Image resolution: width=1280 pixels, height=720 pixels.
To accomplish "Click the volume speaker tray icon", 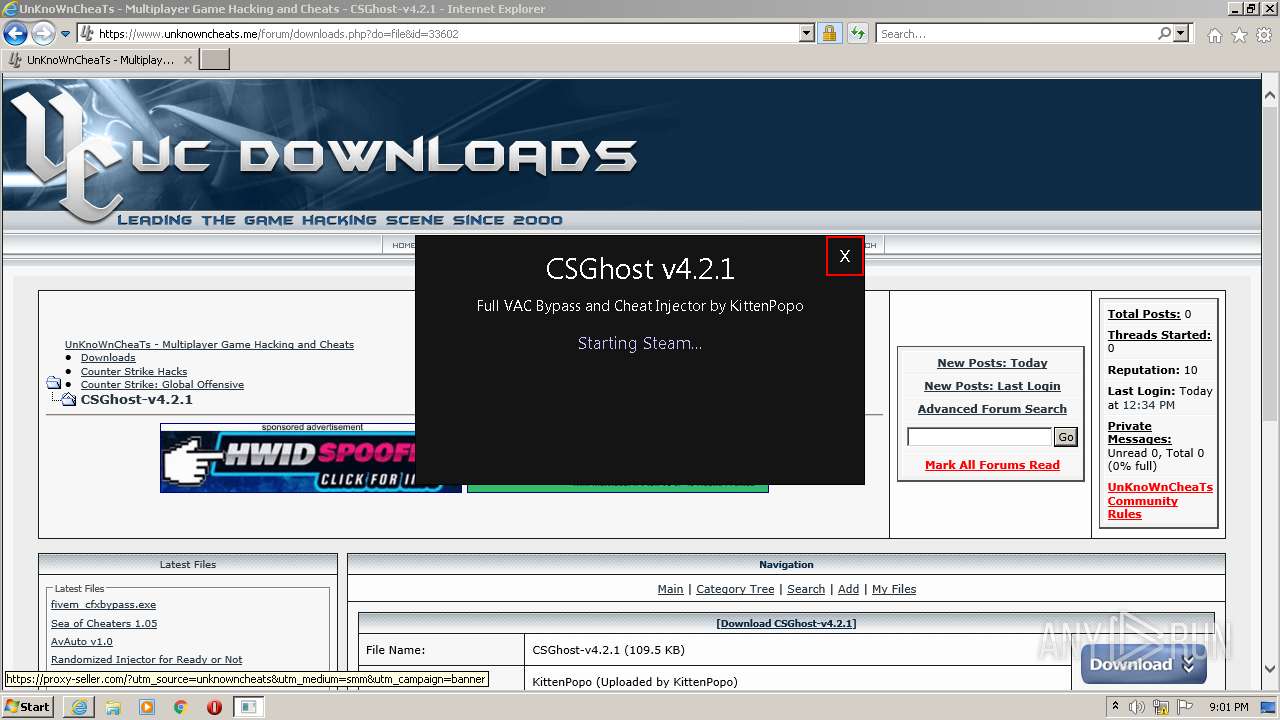I will click(x=1137, y=707).
